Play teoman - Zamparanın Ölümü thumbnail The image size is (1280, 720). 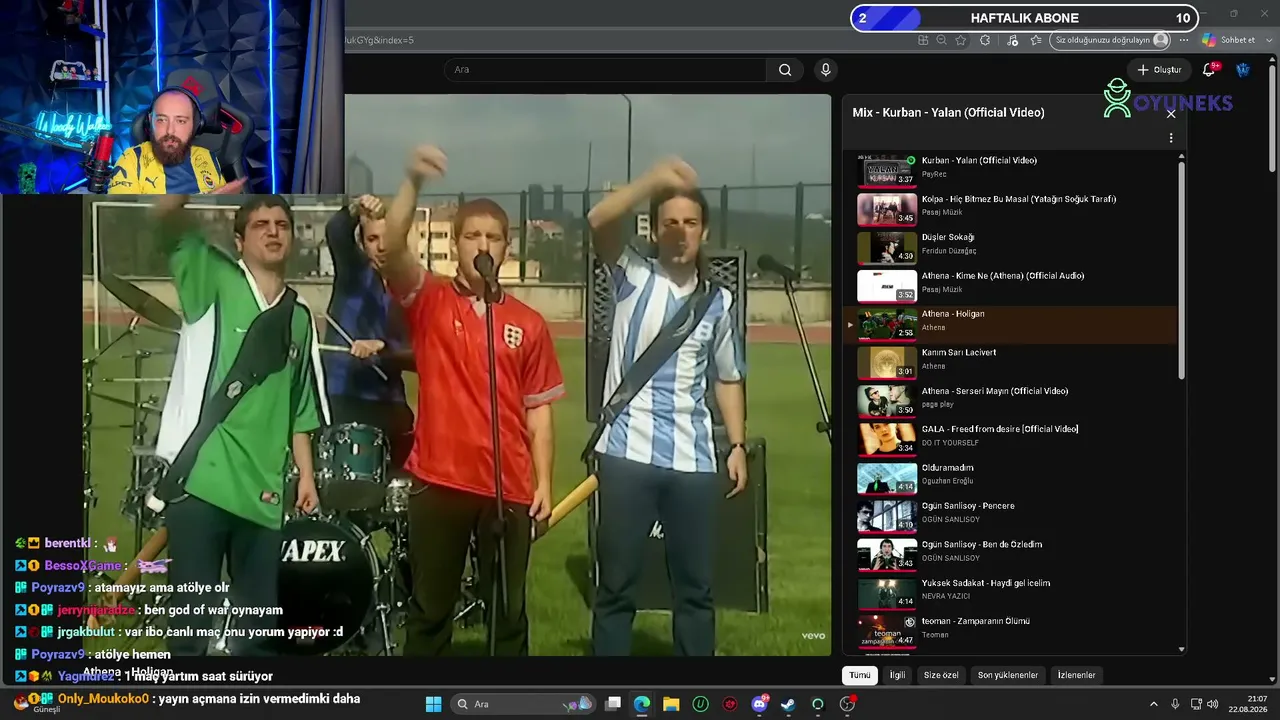(887, 632)
